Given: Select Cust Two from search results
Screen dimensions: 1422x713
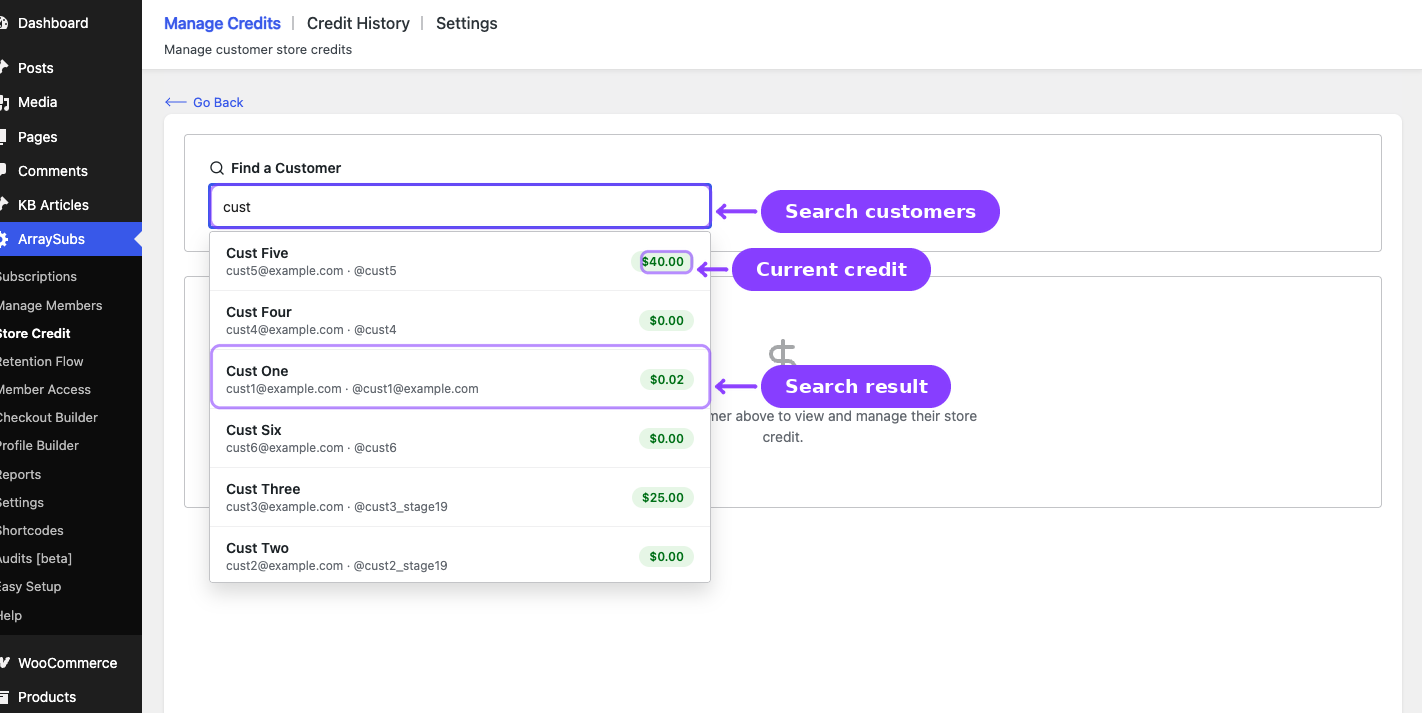Looking at the screenshot, I should (x=460, y=556).
